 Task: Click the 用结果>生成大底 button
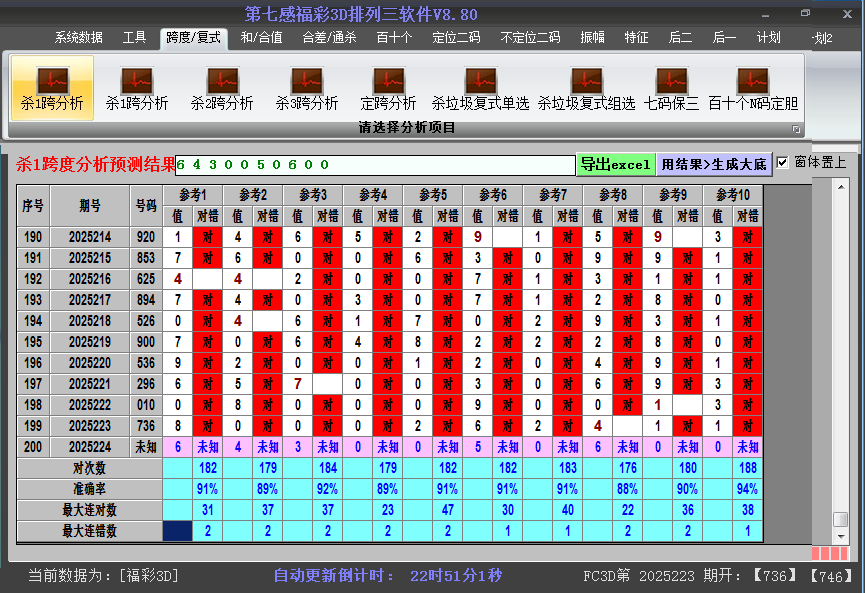714,164
